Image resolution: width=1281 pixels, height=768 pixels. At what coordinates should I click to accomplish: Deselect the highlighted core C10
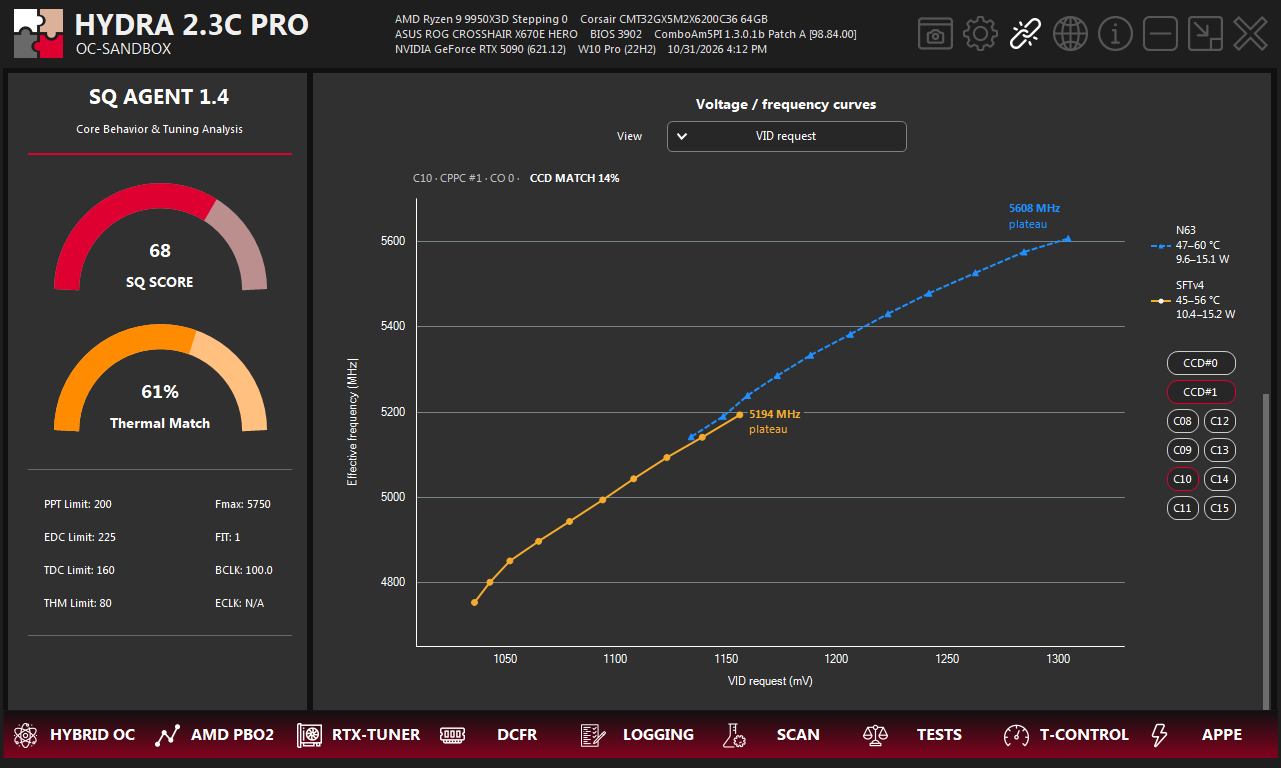[x=1182, y=479]
